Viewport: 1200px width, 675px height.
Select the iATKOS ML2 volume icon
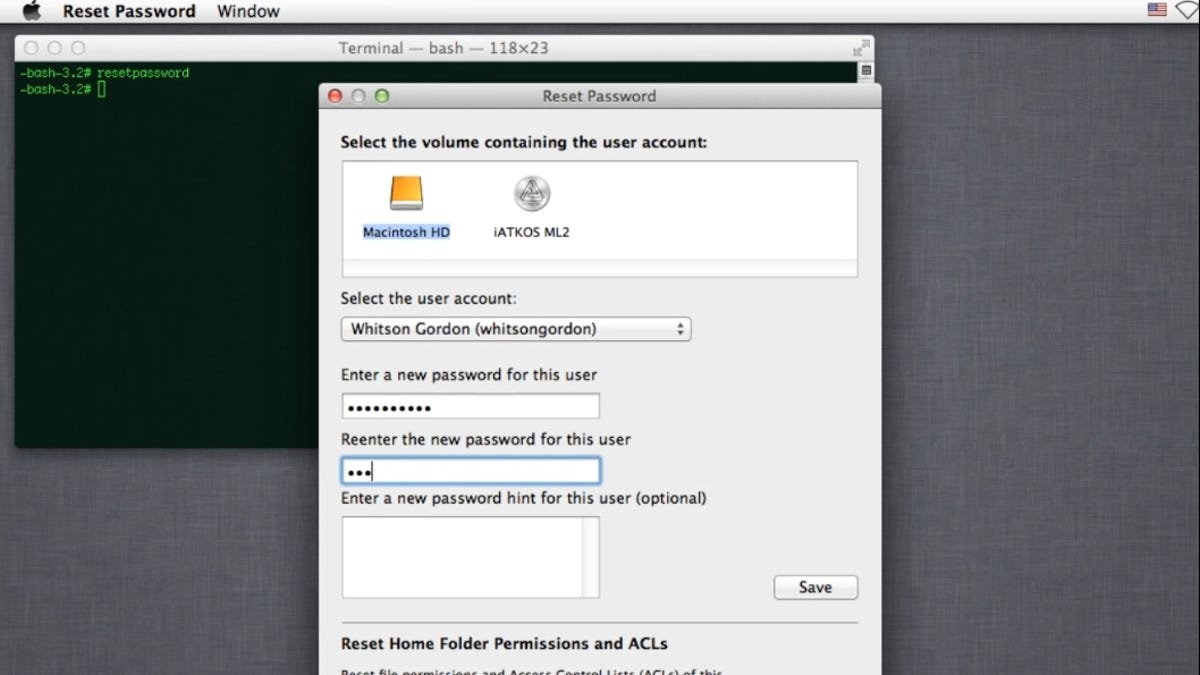[531, 193]
